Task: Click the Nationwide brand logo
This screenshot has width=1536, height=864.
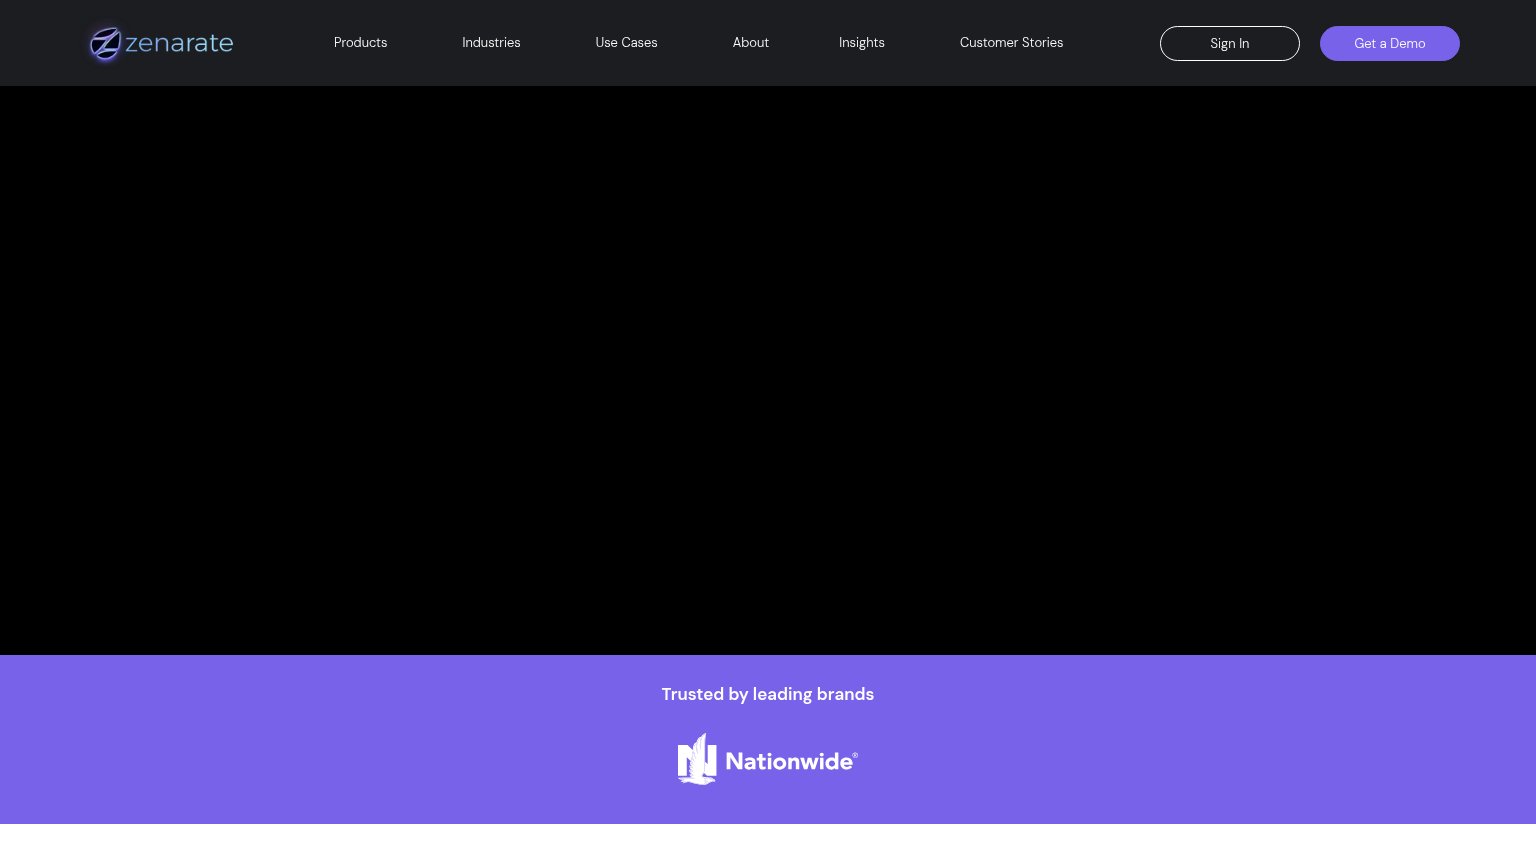Action: click(x=768, y=760)
